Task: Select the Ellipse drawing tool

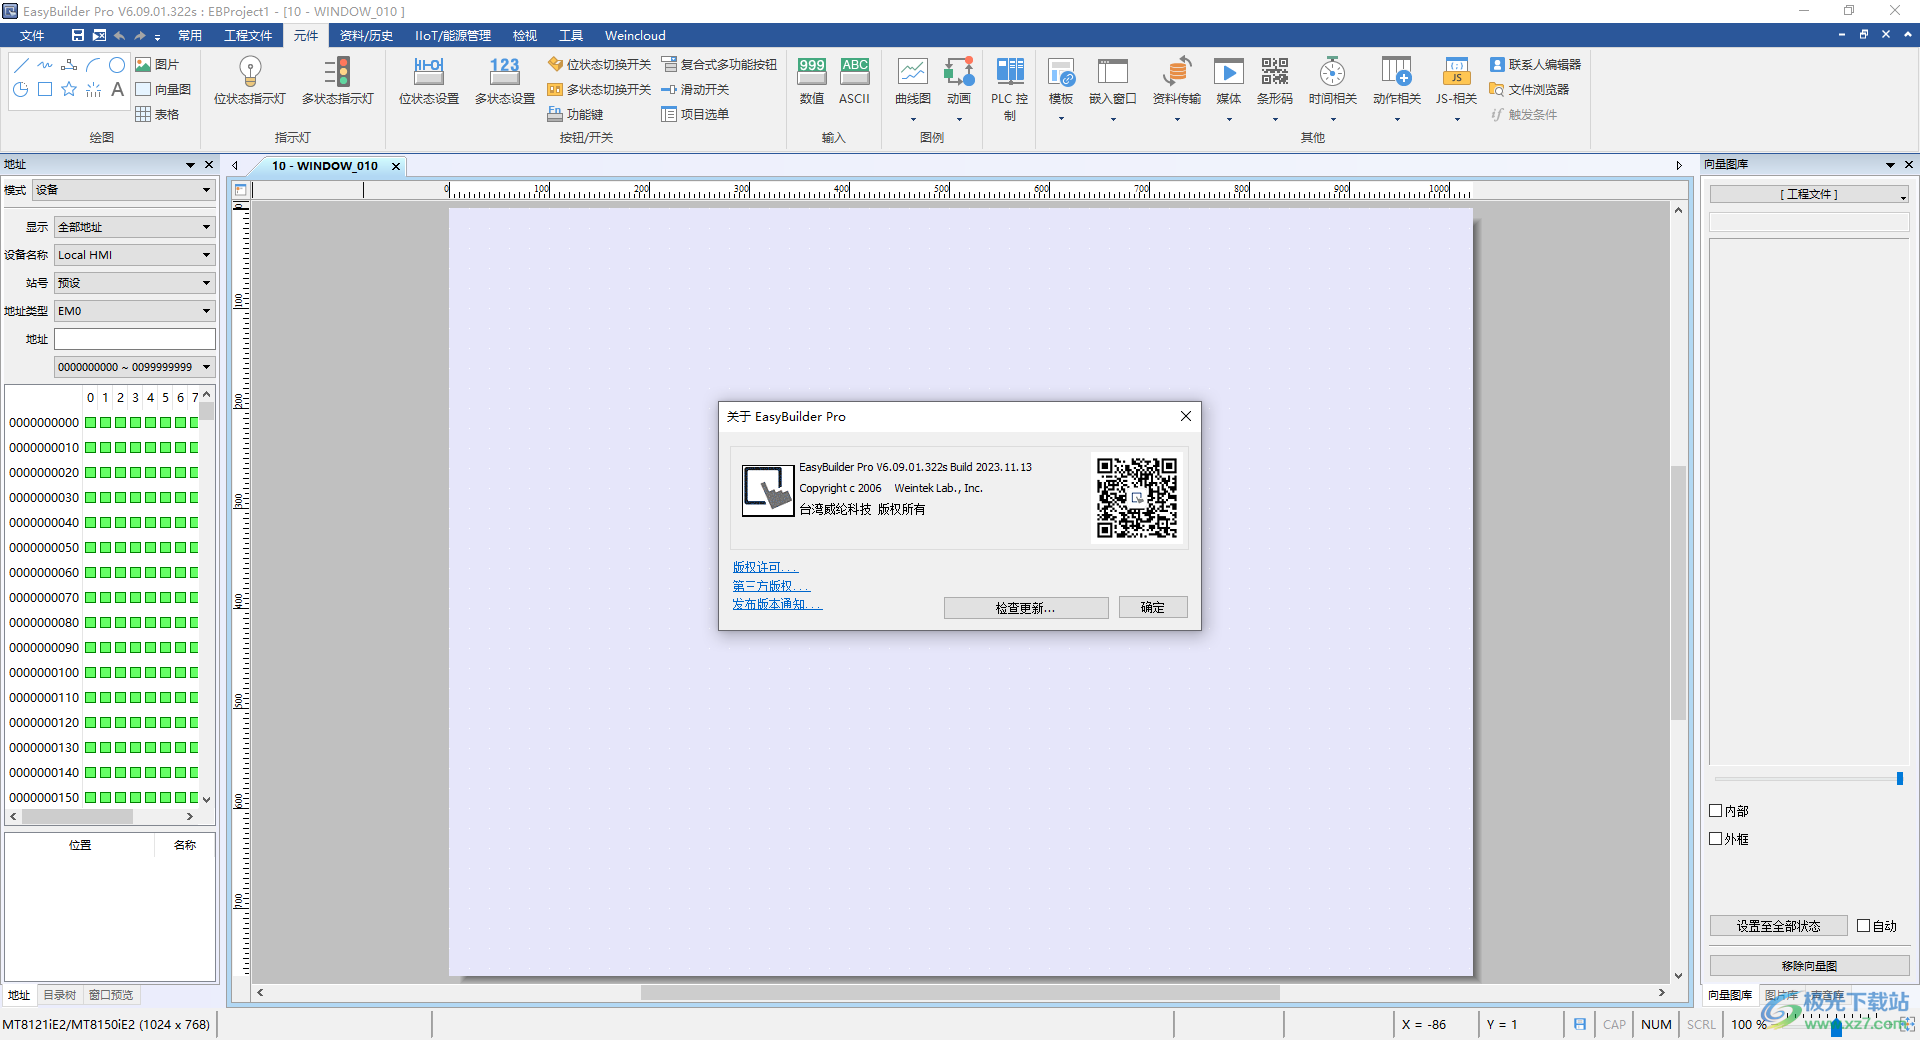Action: pyautogui.click(x=117, y=65)
